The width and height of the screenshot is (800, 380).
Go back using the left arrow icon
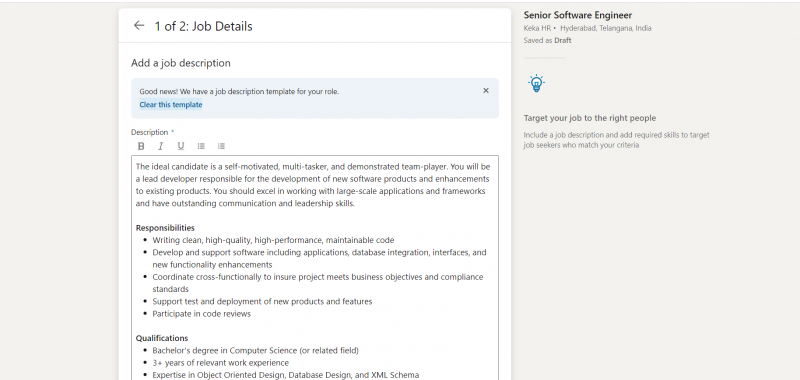coord(139,26)
